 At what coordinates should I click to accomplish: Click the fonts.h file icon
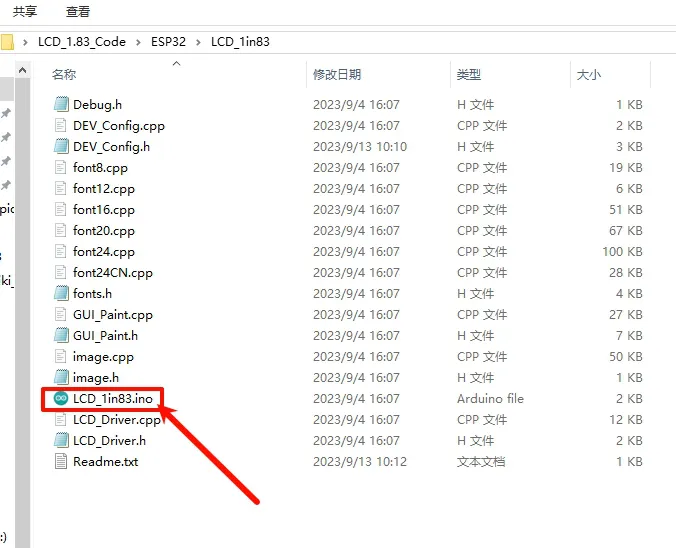pyautogui.click(x=61, y=293)
